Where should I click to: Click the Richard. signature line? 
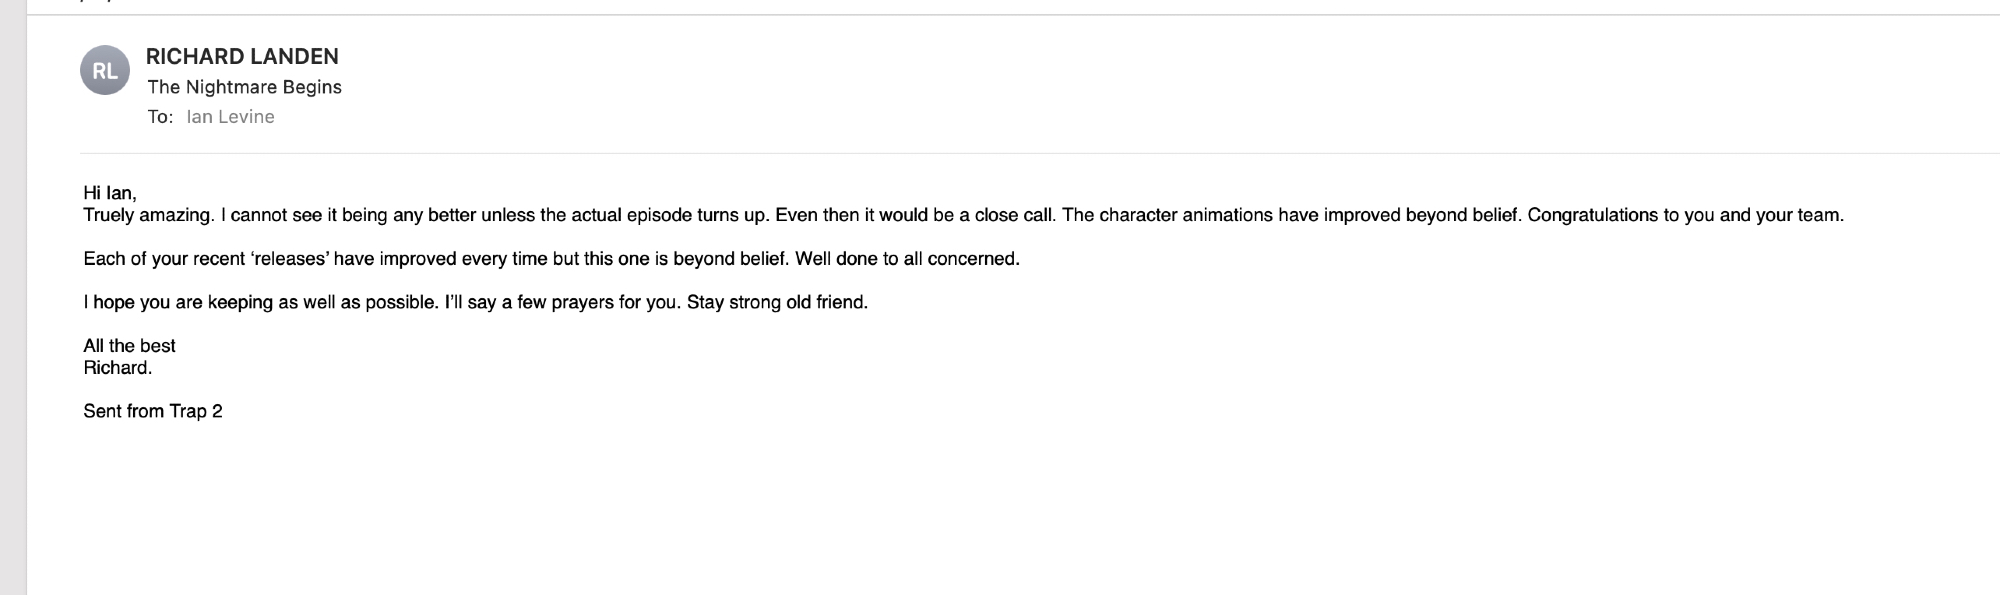click(118, 368)
